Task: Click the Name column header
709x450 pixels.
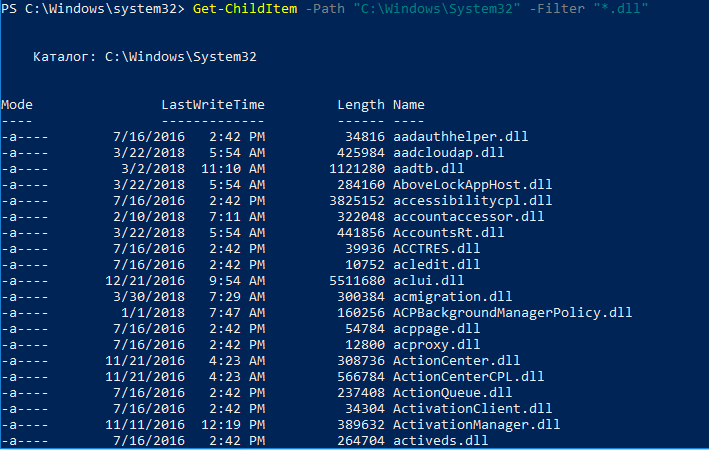Action: pyautogui.click(x=408, y=105)
